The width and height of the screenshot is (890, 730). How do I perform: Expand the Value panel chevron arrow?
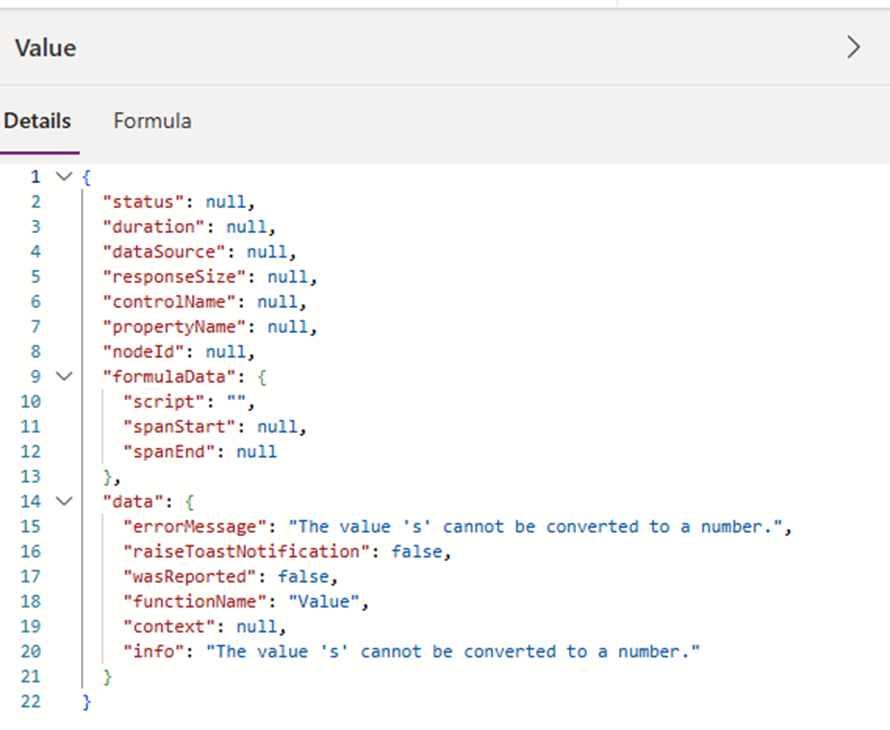(x=854, y=47)
